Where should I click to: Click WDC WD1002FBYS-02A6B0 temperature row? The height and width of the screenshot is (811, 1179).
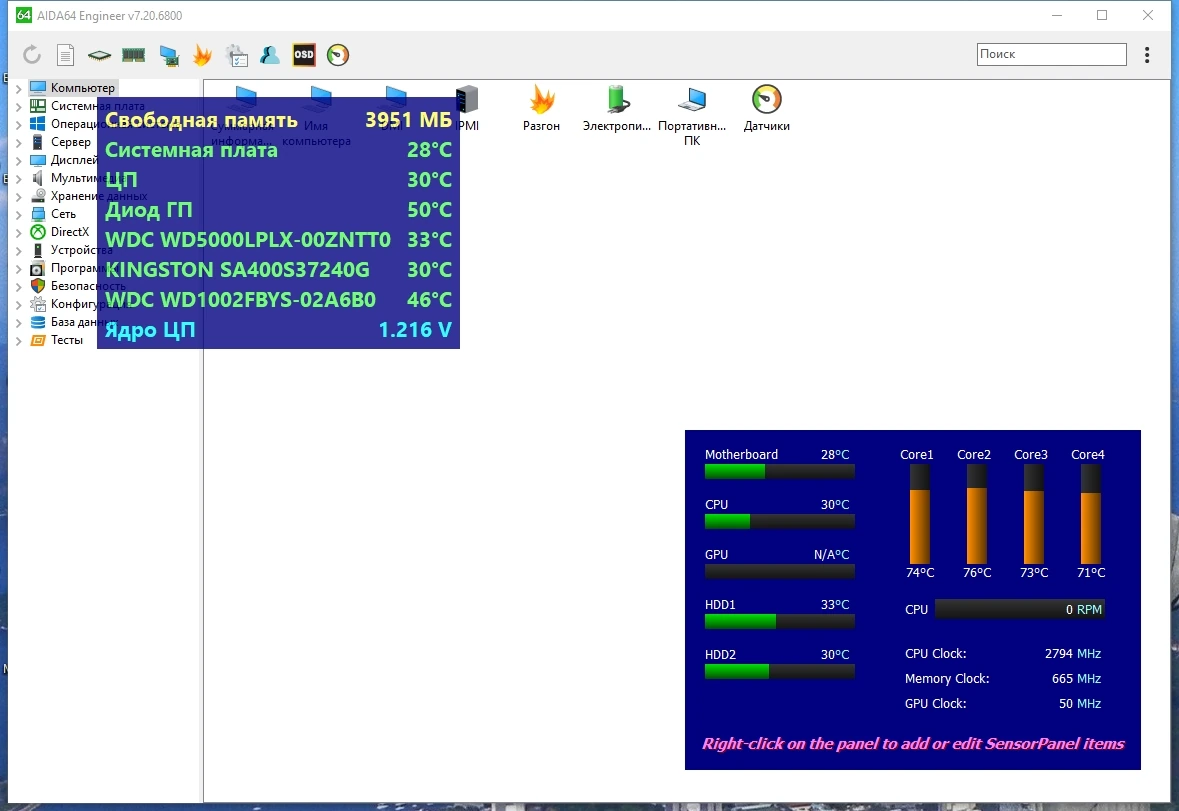[278, 300]
